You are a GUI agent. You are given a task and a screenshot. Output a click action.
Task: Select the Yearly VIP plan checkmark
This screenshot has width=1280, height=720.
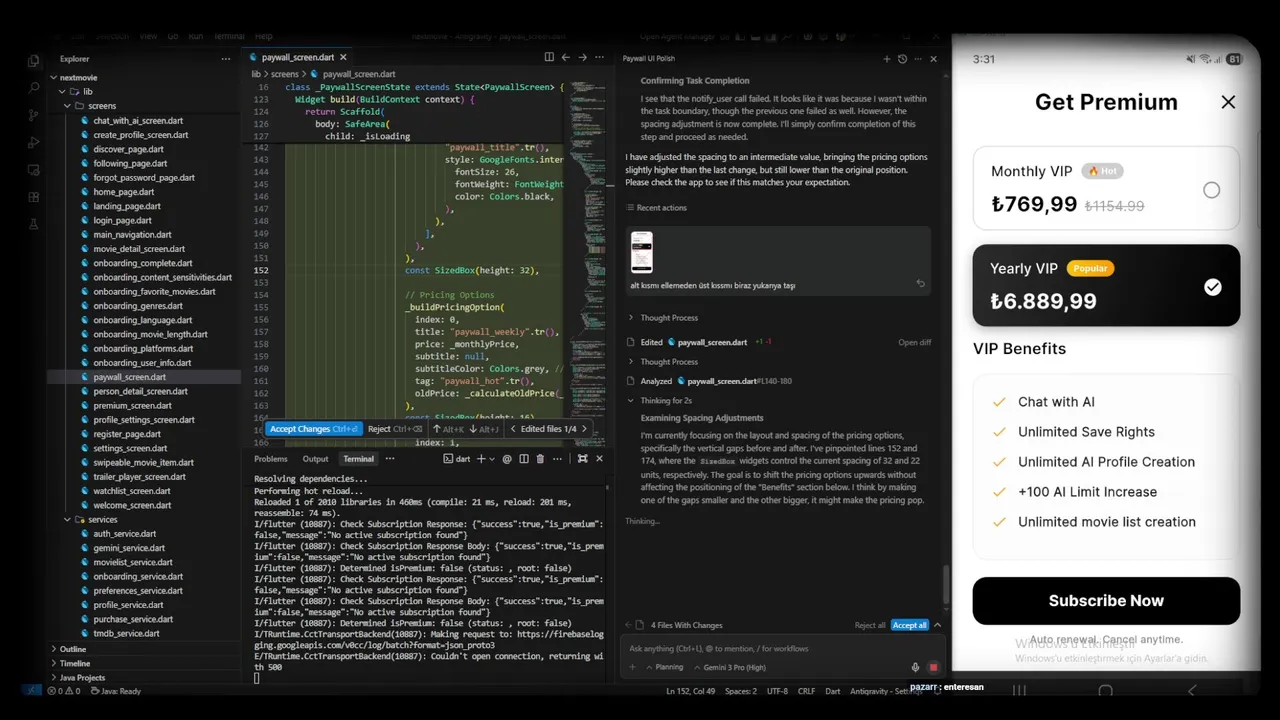(x=1212, y=287)
